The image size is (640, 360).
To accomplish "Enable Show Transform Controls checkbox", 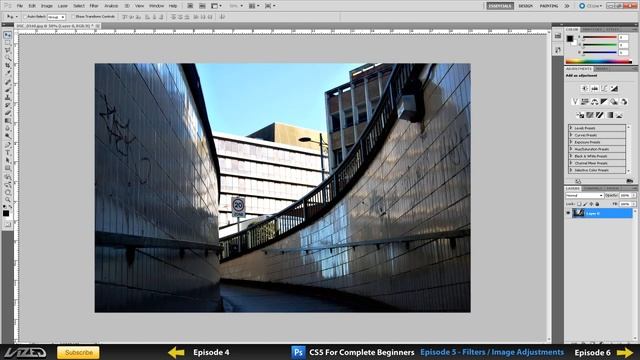I will click(x=73, y=17).
